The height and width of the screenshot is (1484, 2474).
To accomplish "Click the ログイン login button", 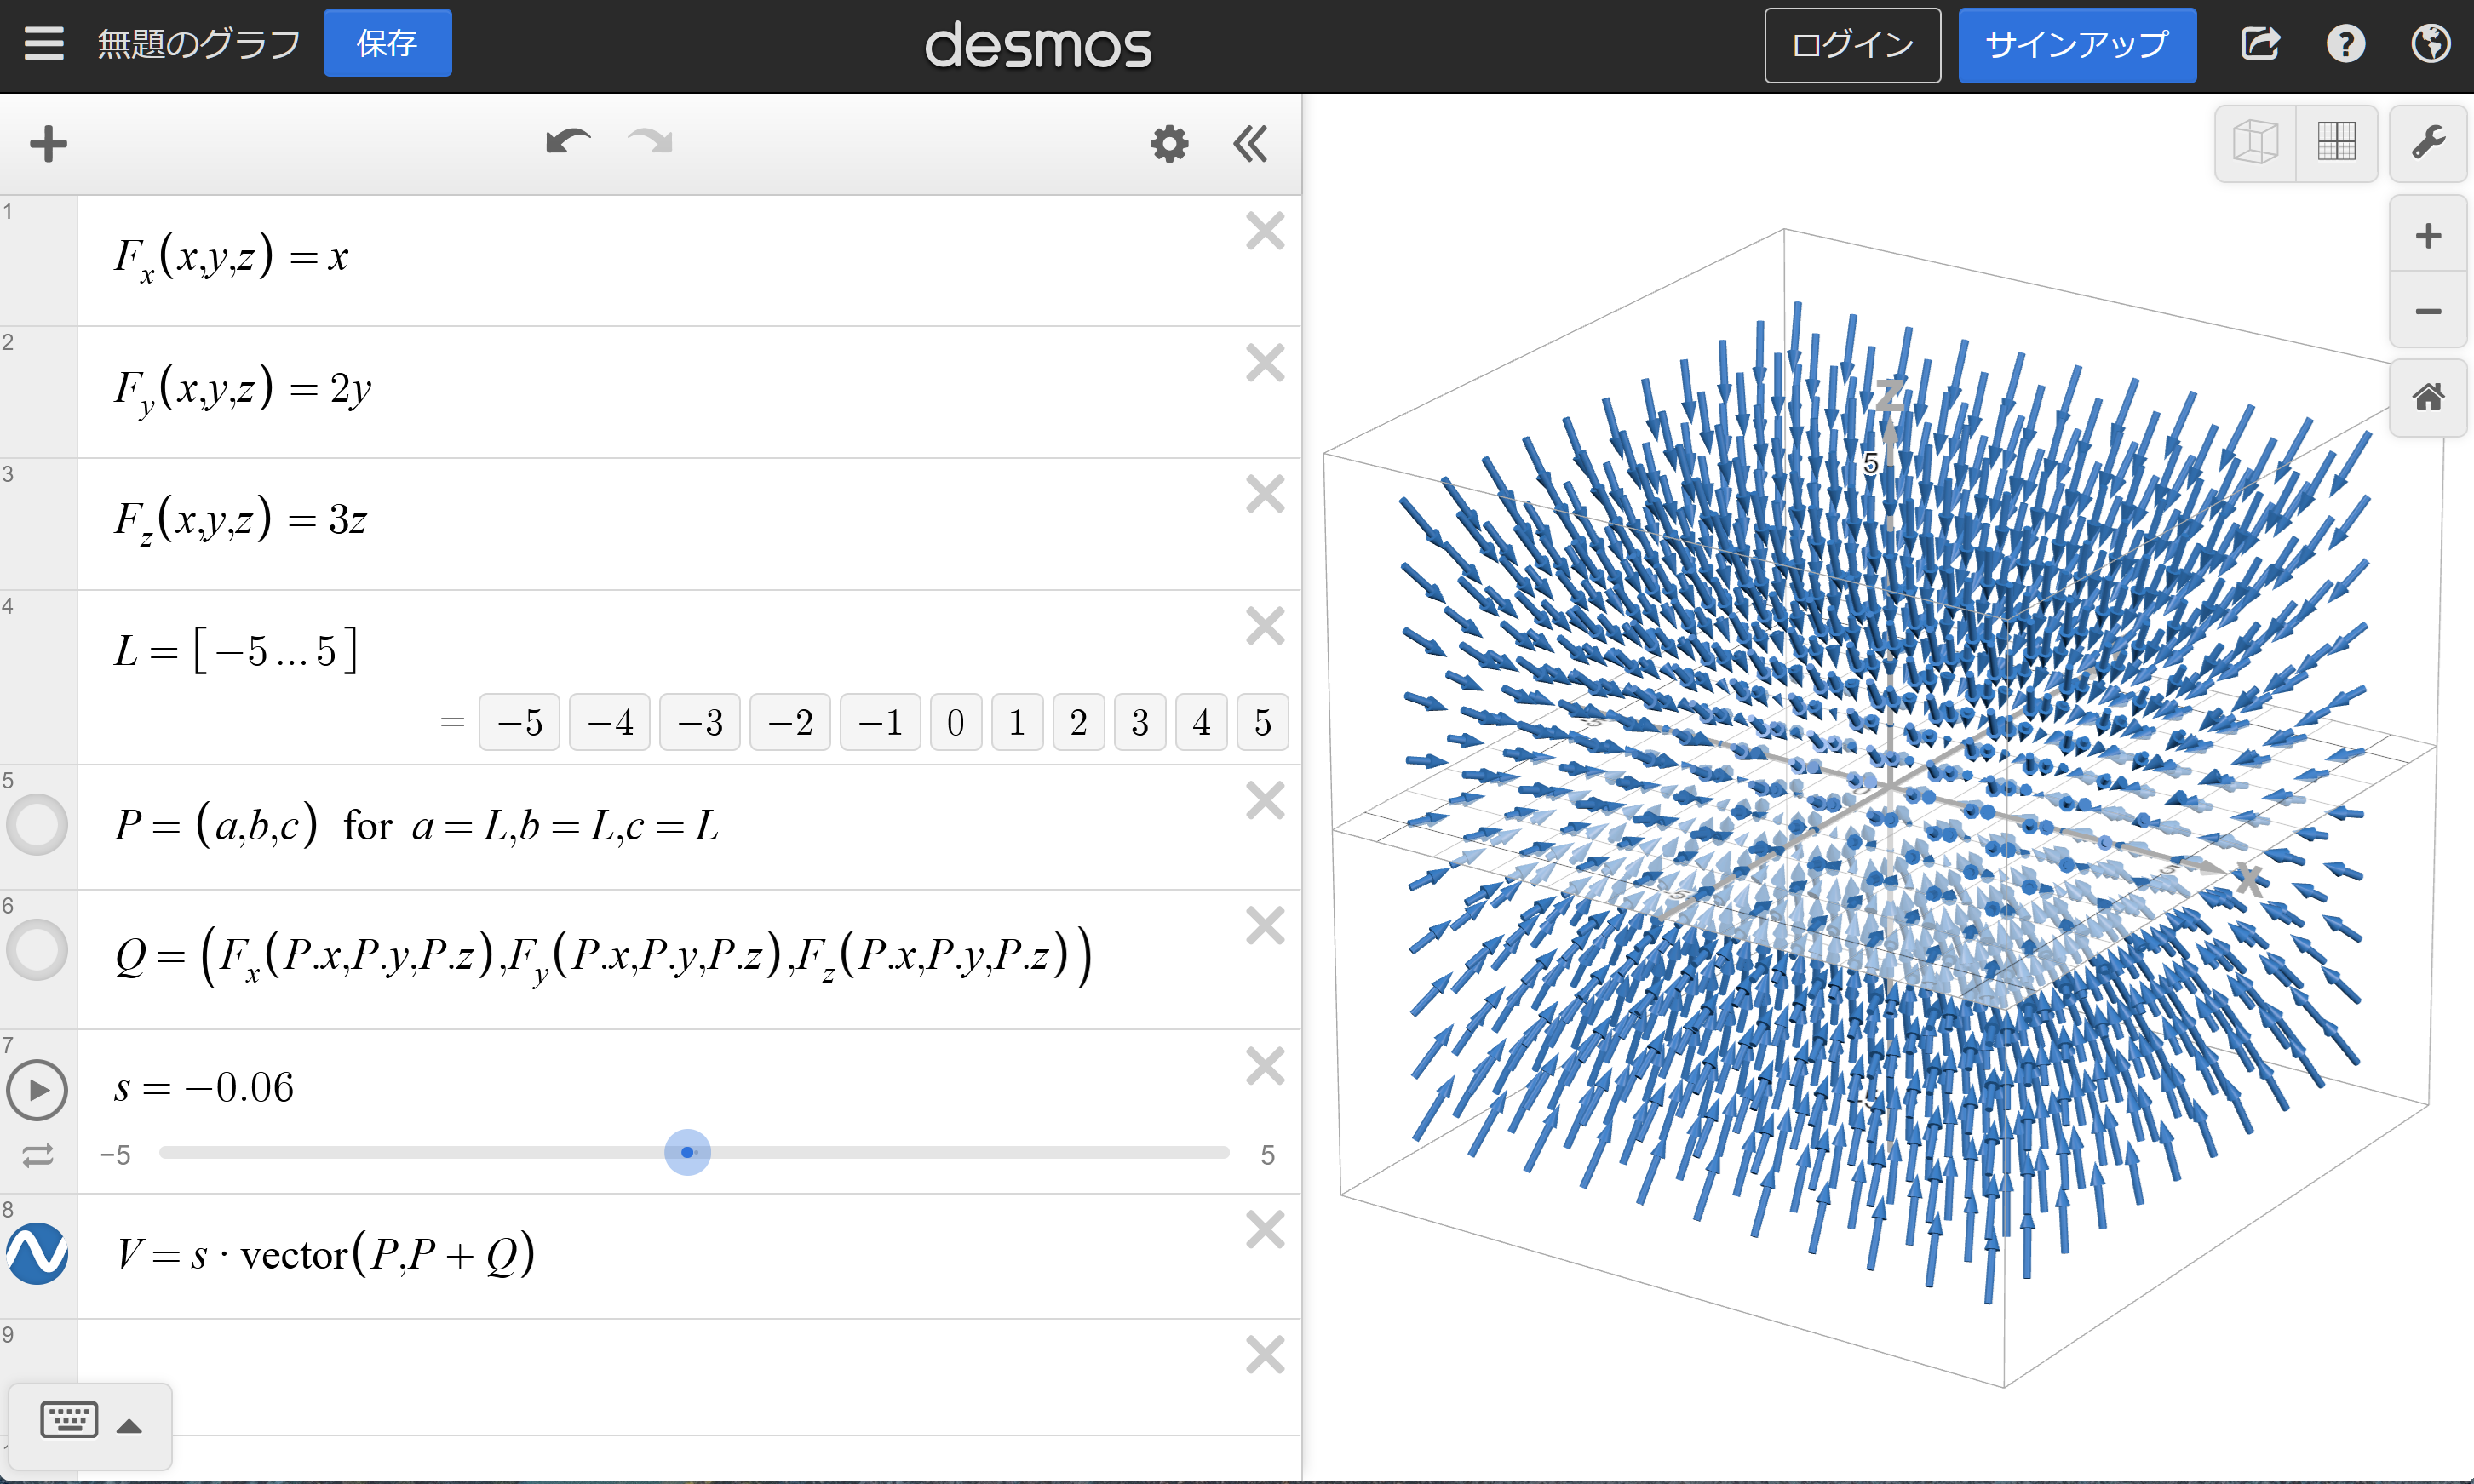I will [x=1852, y=45].
